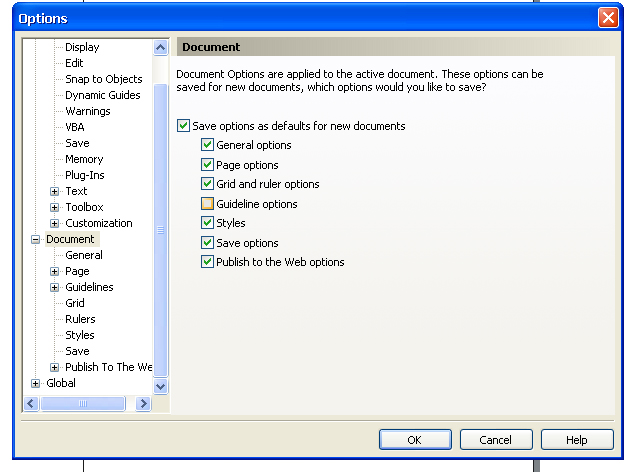639x472 pixels.
Task: Select Document item in tree
Action: 70,239
